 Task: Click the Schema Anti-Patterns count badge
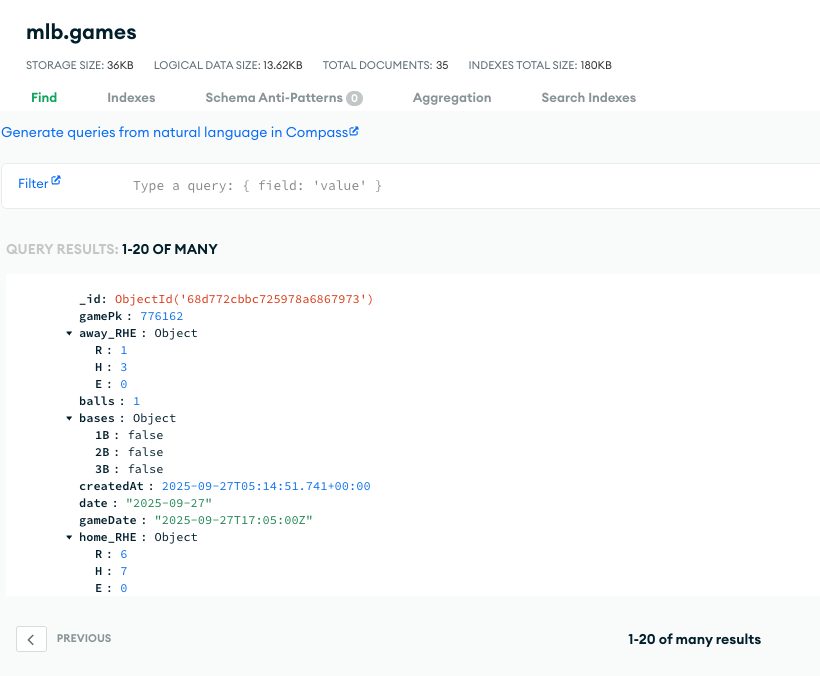pos(354,98)
